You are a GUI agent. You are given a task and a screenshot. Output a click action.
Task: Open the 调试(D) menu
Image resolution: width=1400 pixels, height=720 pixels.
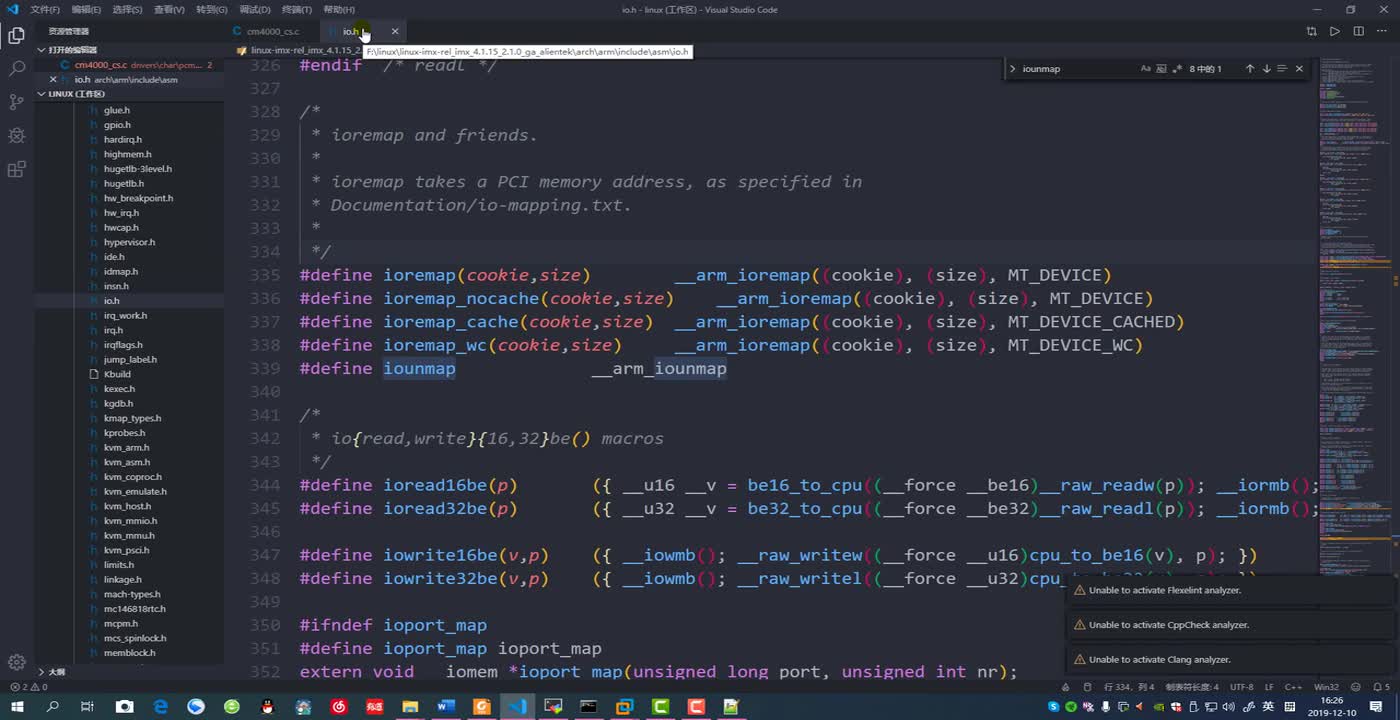pyautogui.click(x=255, y=9)
